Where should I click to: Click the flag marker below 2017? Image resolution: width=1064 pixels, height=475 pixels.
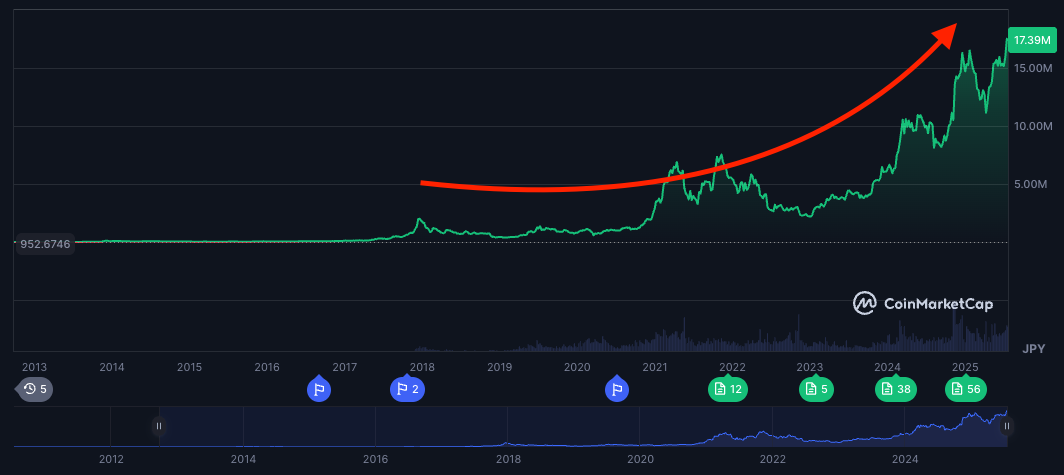(319, 389)
